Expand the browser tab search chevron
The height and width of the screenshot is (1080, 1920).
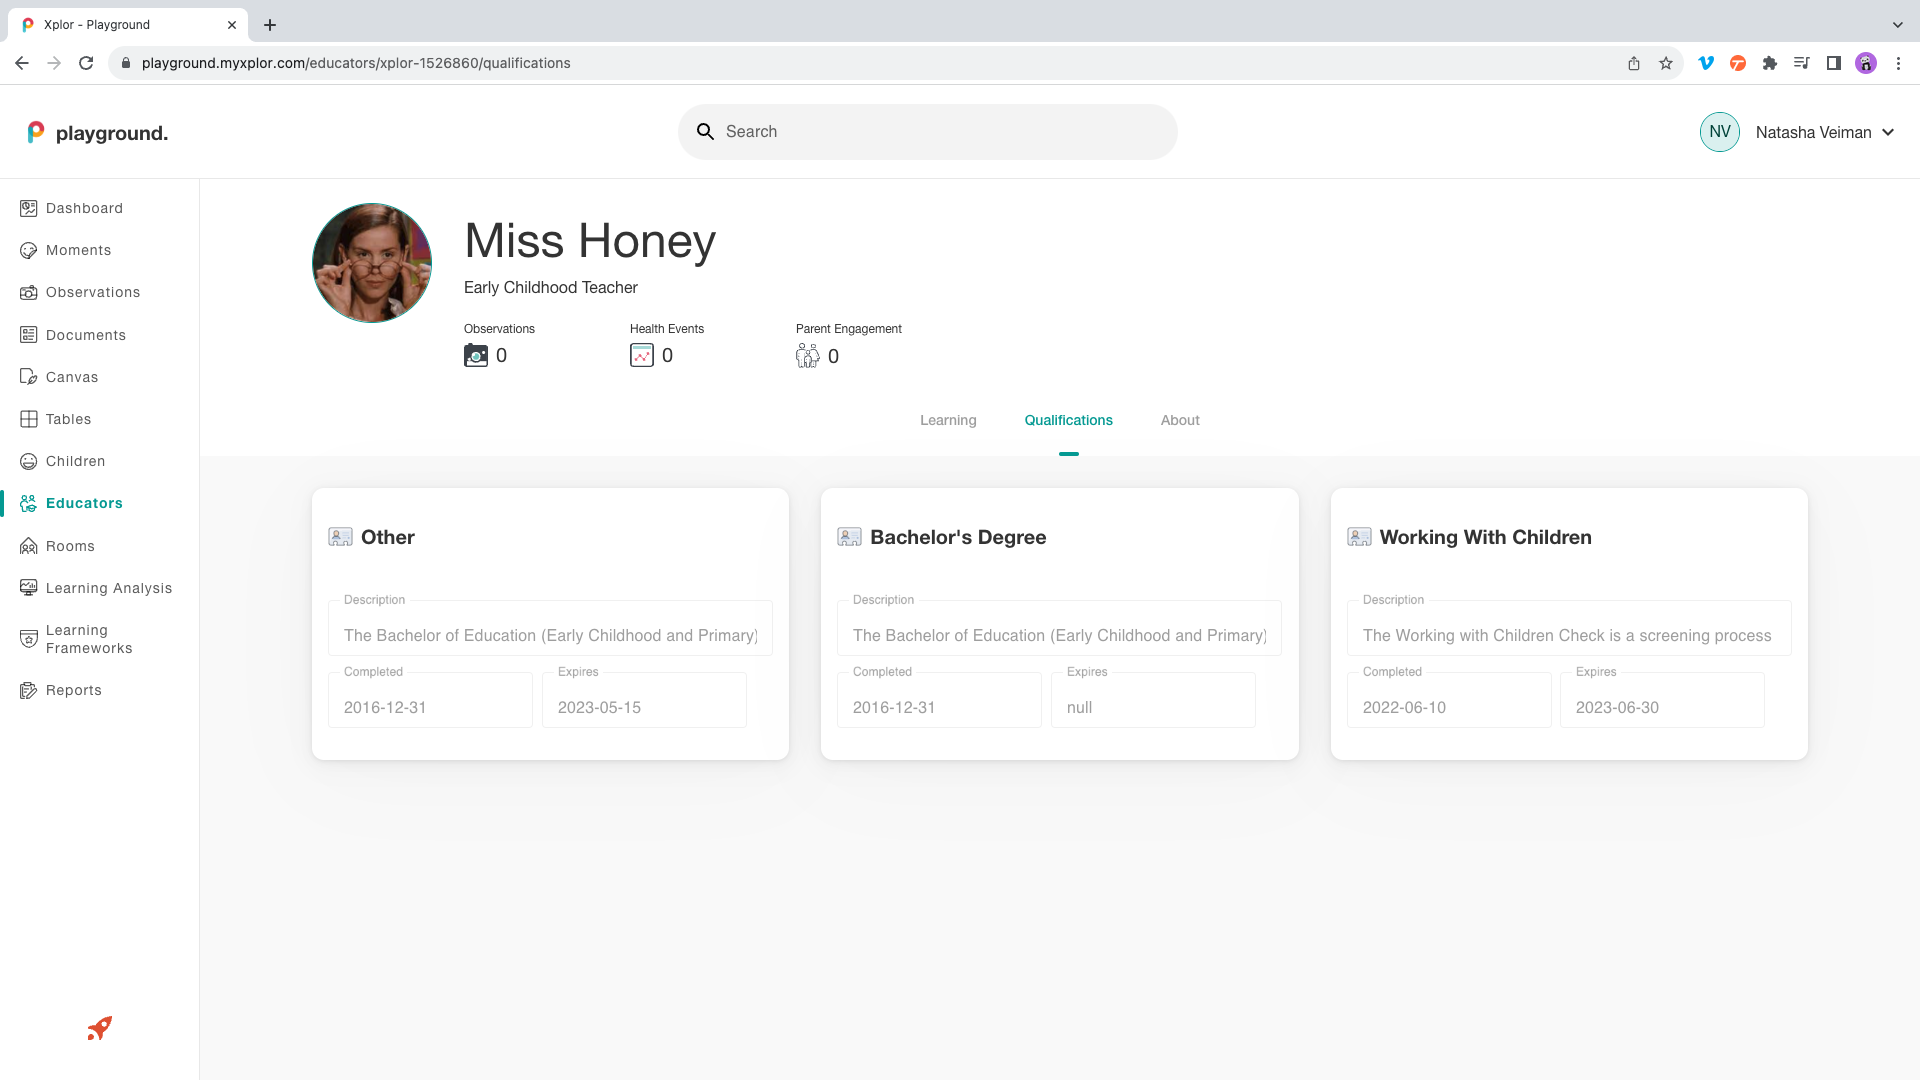pyautogui.click(x=1897, y=24)
